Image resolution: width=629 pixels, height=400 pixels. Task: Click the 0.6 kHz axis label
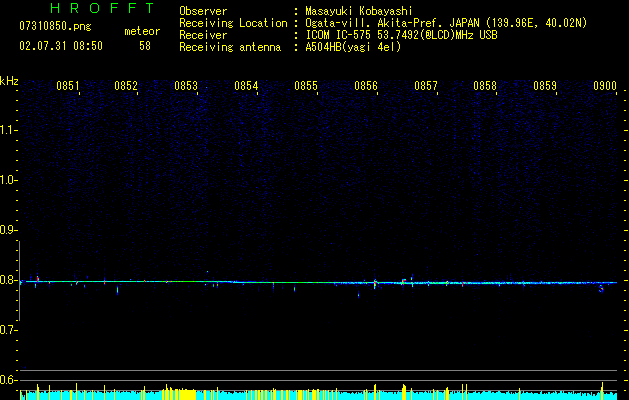8,380
